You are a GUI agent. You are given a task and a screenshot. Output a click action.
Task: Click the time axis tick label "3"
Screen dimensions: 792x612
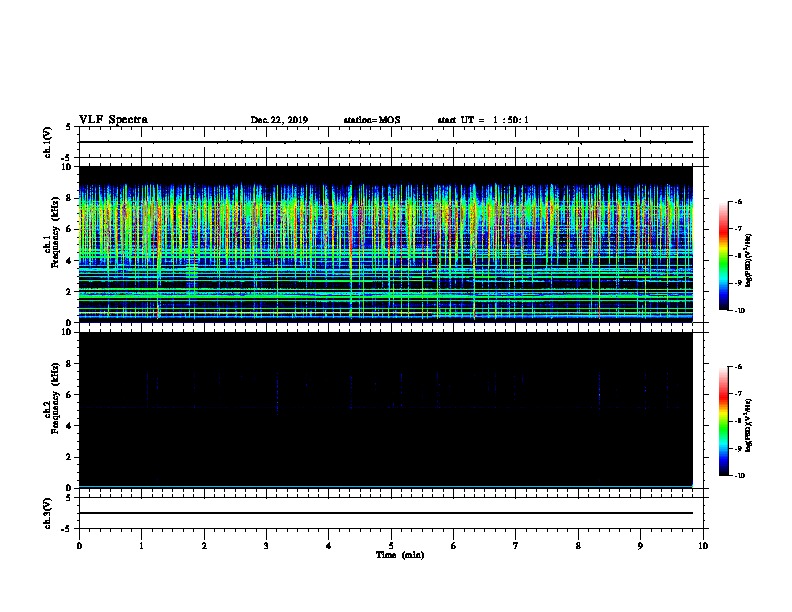pos(266,546)
